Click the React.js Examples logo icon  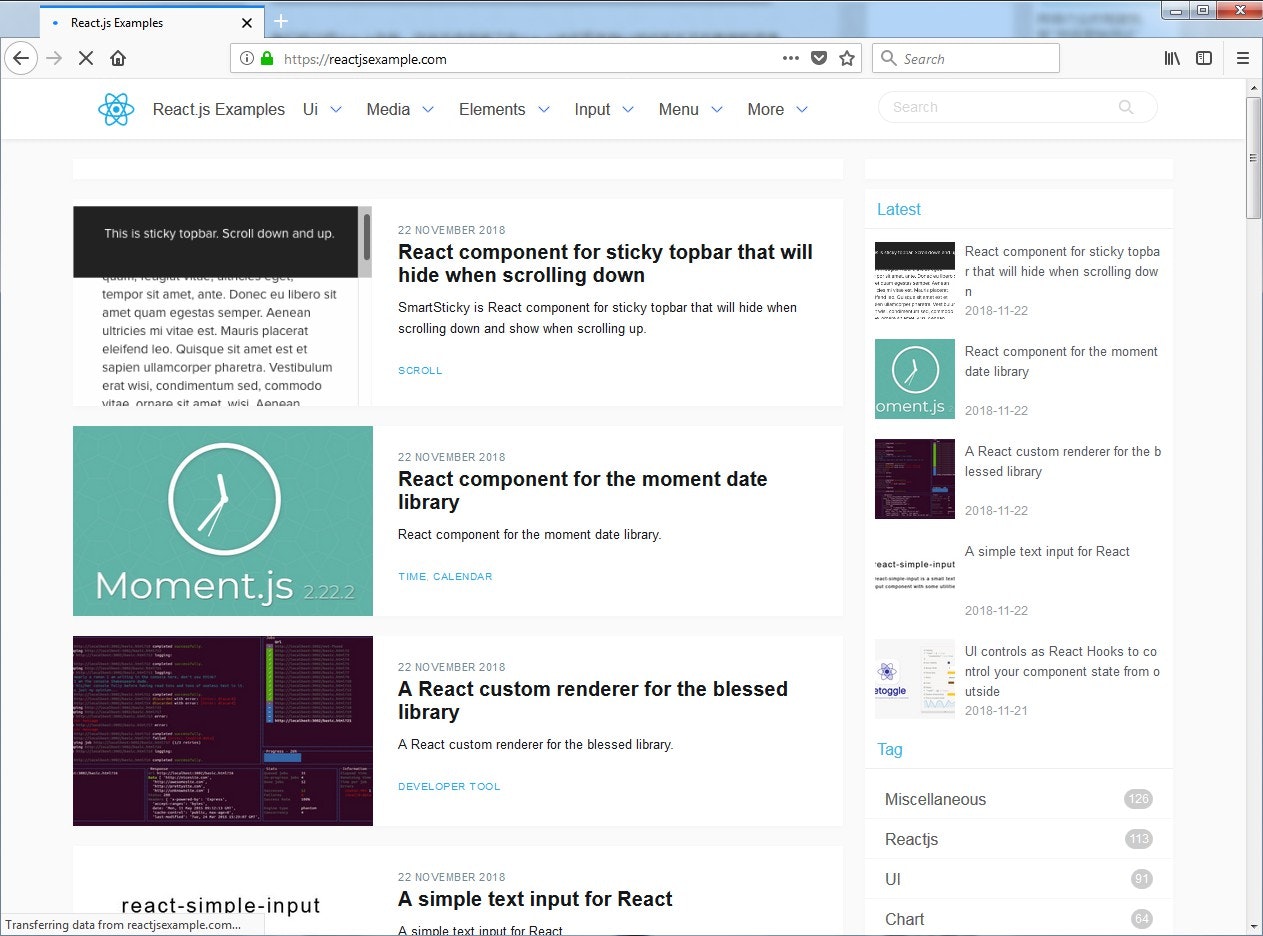[x=116, y=109]
